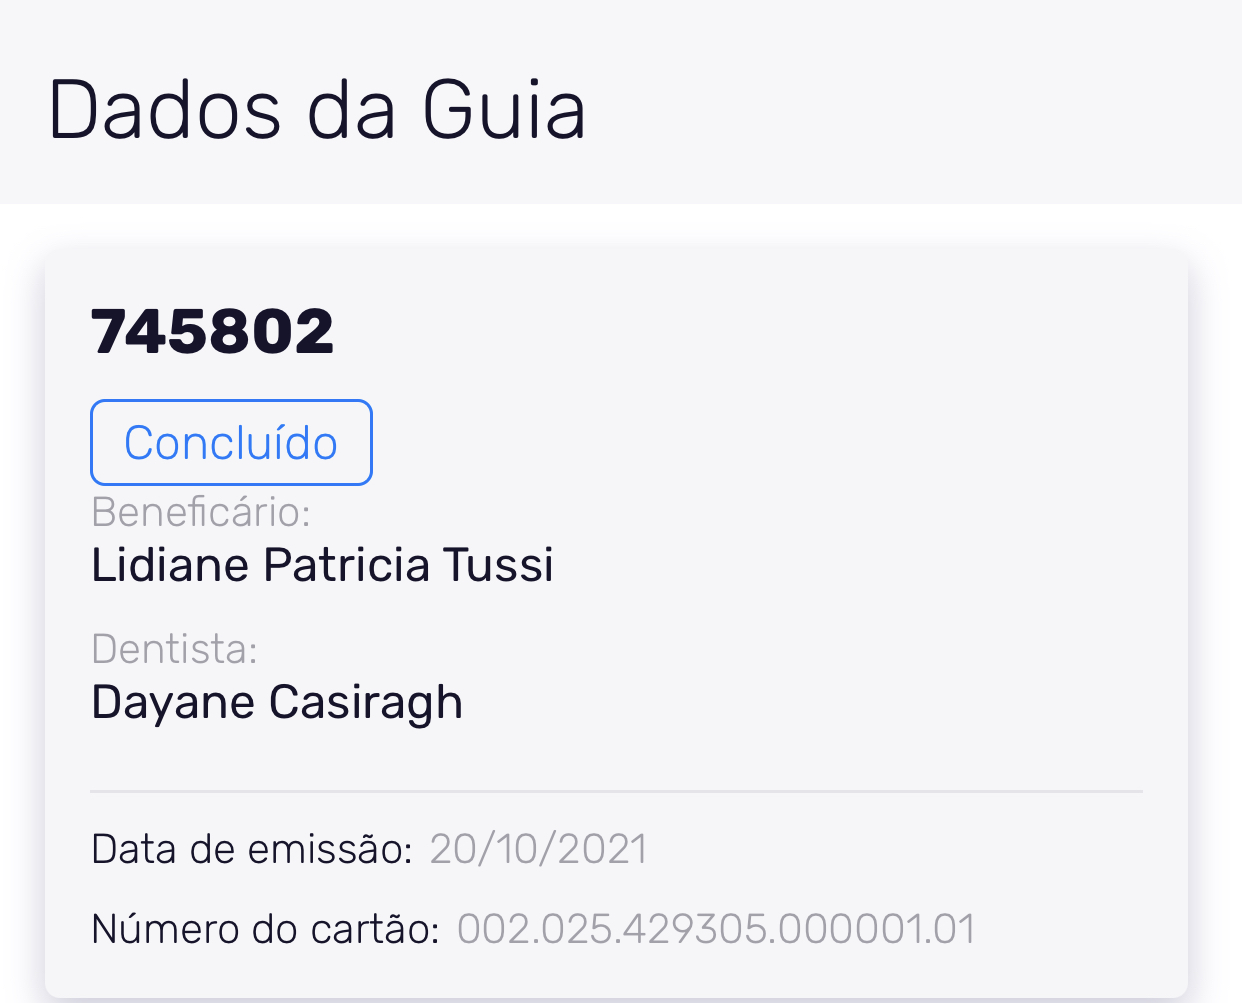Click the surname Tussi
This screenshot has width=1242, height=1003.
[498, 565]
